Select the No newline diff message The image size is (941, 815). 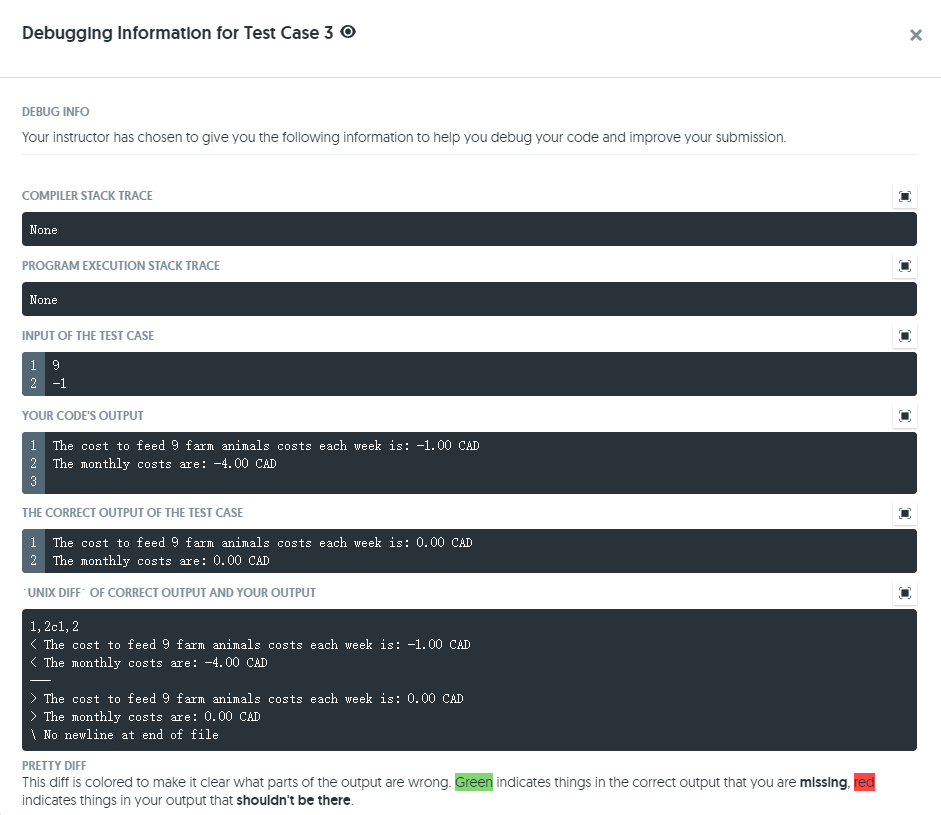tap(125, 734)
